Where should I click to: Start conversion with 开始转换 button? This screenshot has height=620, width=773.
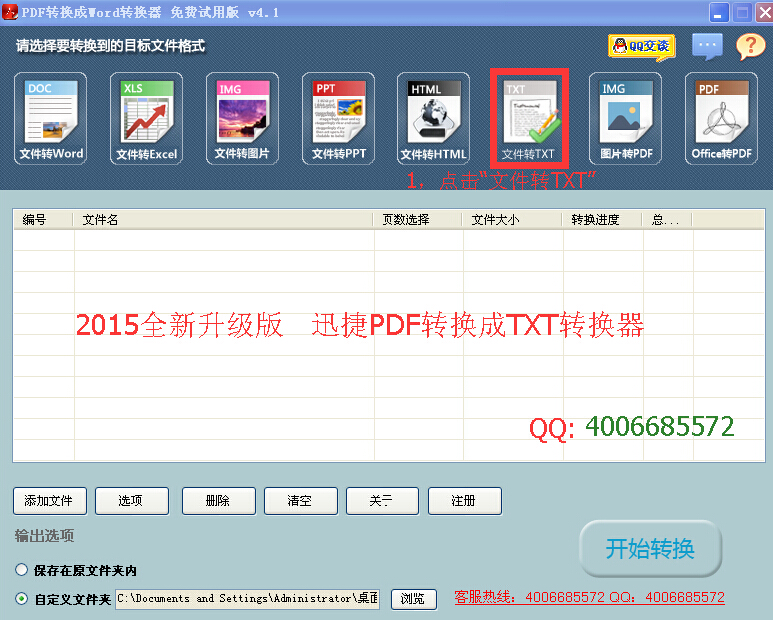pyautogui.click(x=651, y=549)
